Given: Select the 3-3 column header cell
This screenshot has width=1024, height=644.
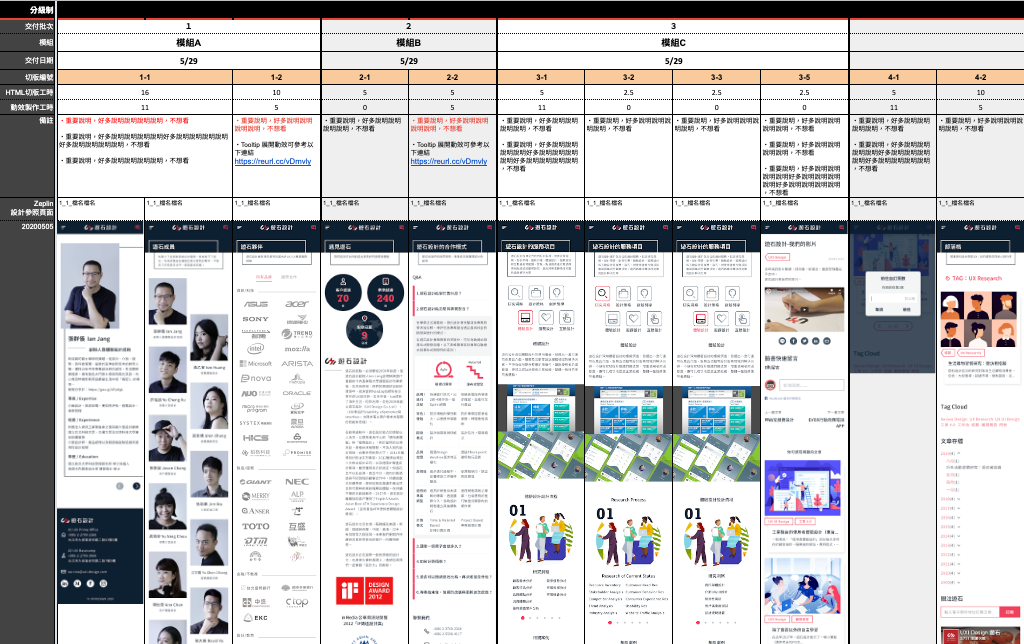Looking at the screenshot, I should (x=717, y=77).
